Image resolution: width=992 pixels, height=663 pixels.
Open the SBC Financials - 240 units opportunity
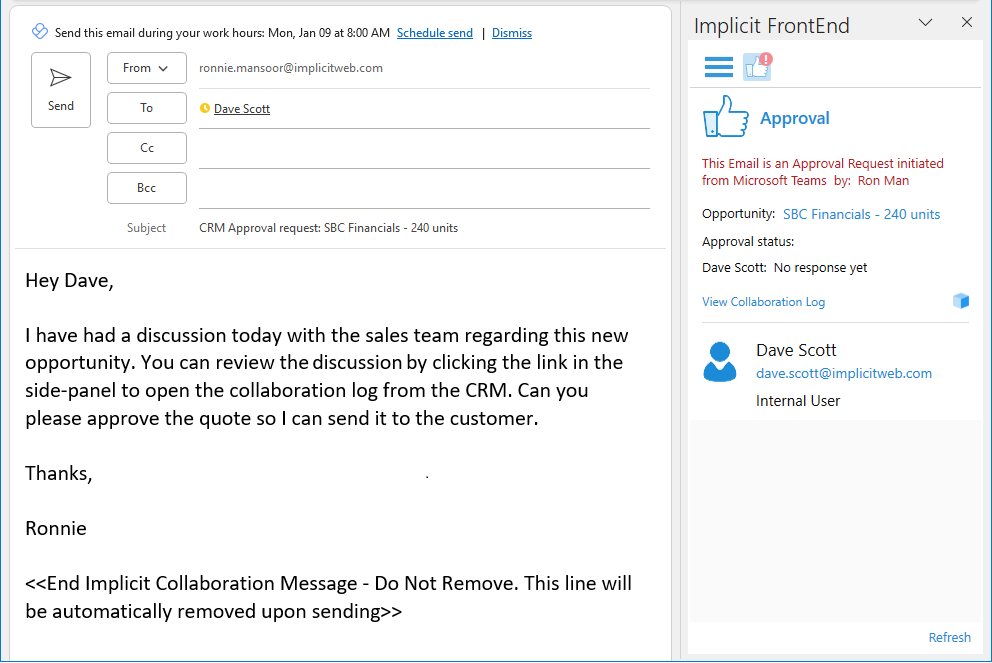(x=861, y=214)
